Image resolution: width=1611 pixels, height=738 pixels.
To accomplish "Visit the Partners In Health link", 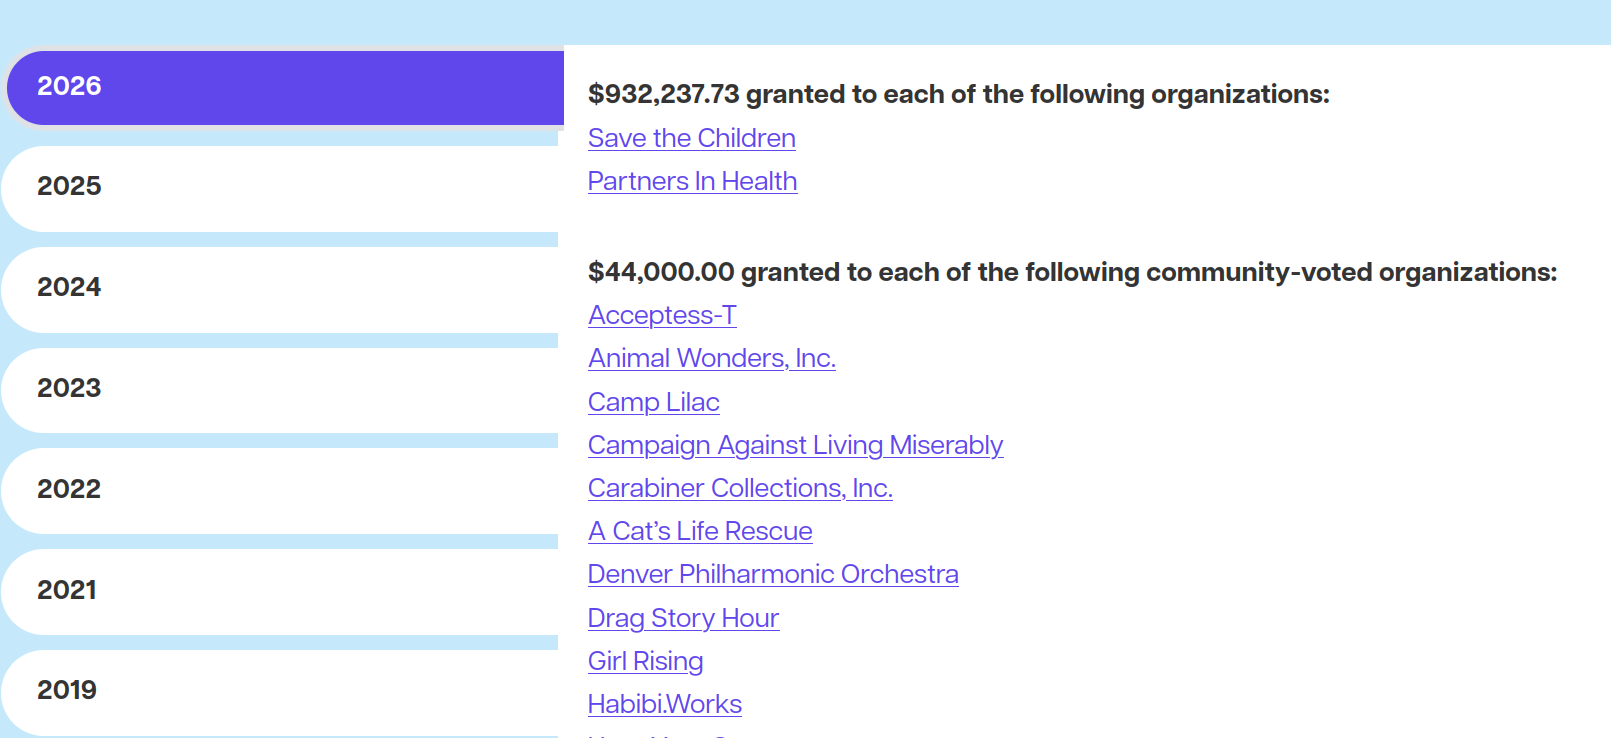I will [x=692, y=181].
